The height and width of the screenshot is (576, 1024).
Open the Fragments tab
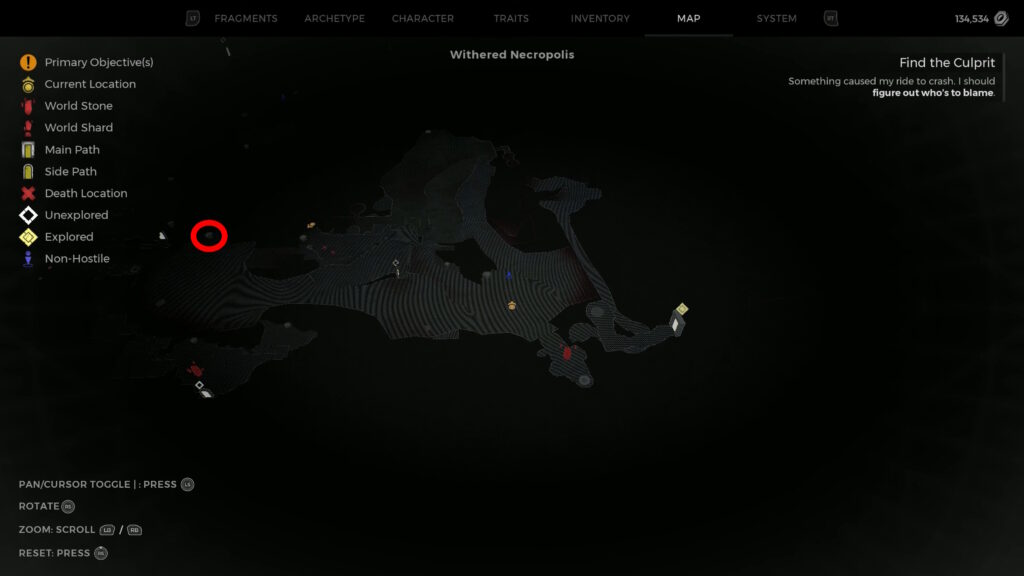coord(246,18)
